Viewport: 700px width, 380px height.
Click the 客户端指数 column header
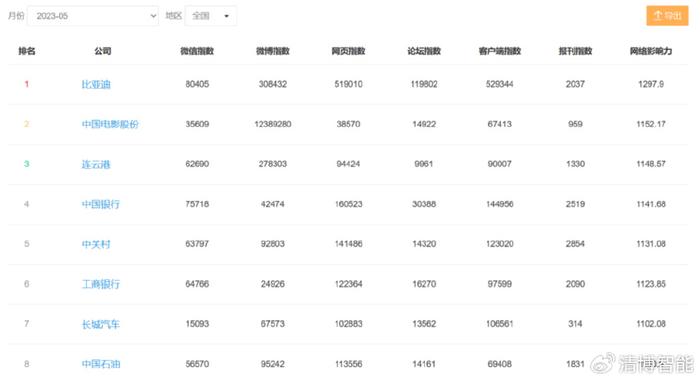pyautogui.click(x=500, y=51)
